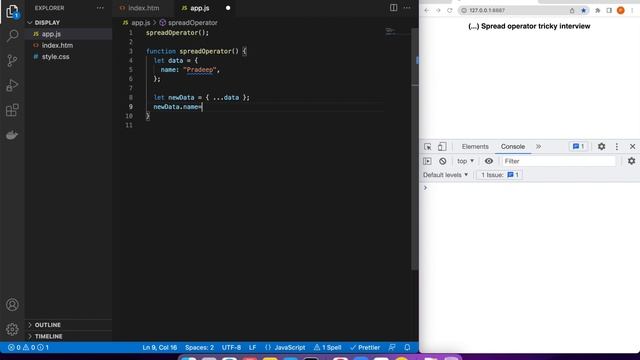Go forward in the browser
Screen dimensions: 640x360
pyautogui.click(x=438, y=10)
